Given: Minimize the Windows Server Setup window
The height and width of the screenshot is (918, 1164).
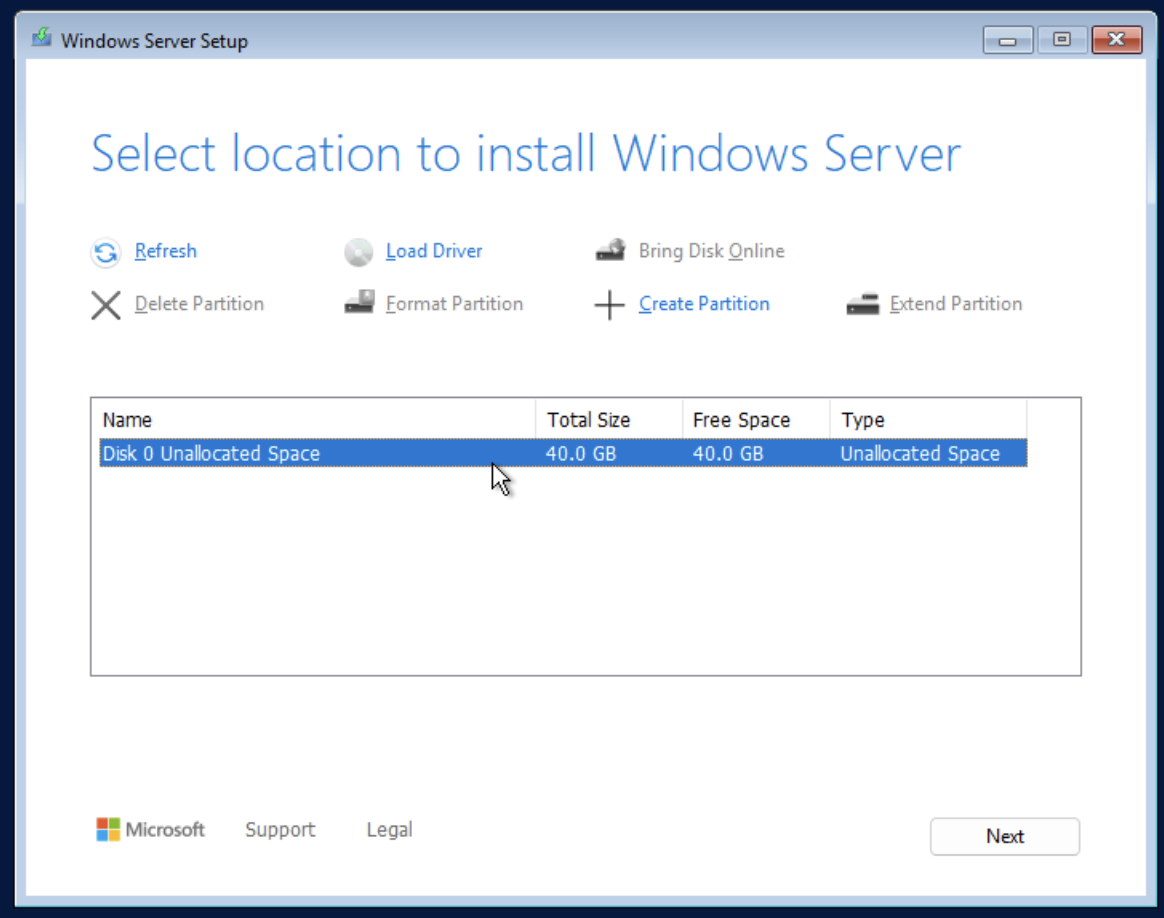Looking at the screenshot, I should coord(1007,39).
